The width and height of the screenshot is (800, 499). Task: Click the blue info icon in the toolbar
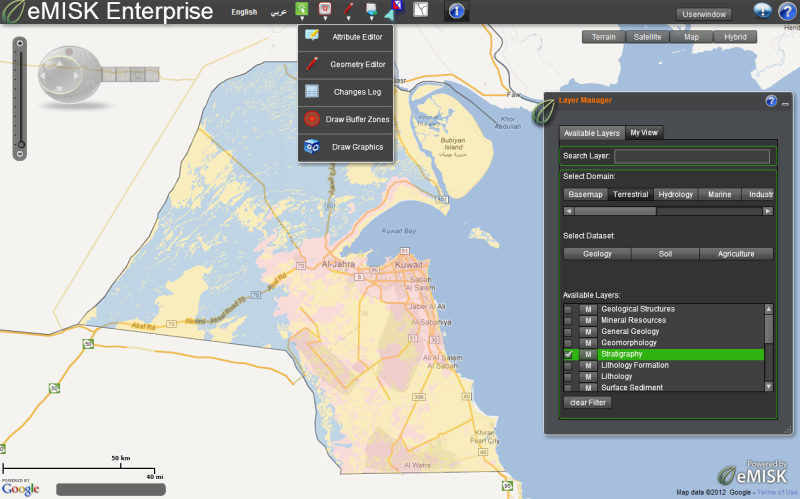(455, 11)
